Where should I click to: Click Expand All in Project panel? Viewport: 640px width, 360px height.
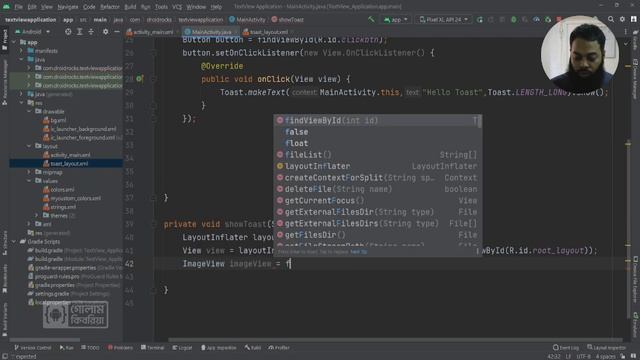click(x=80, y=31)
